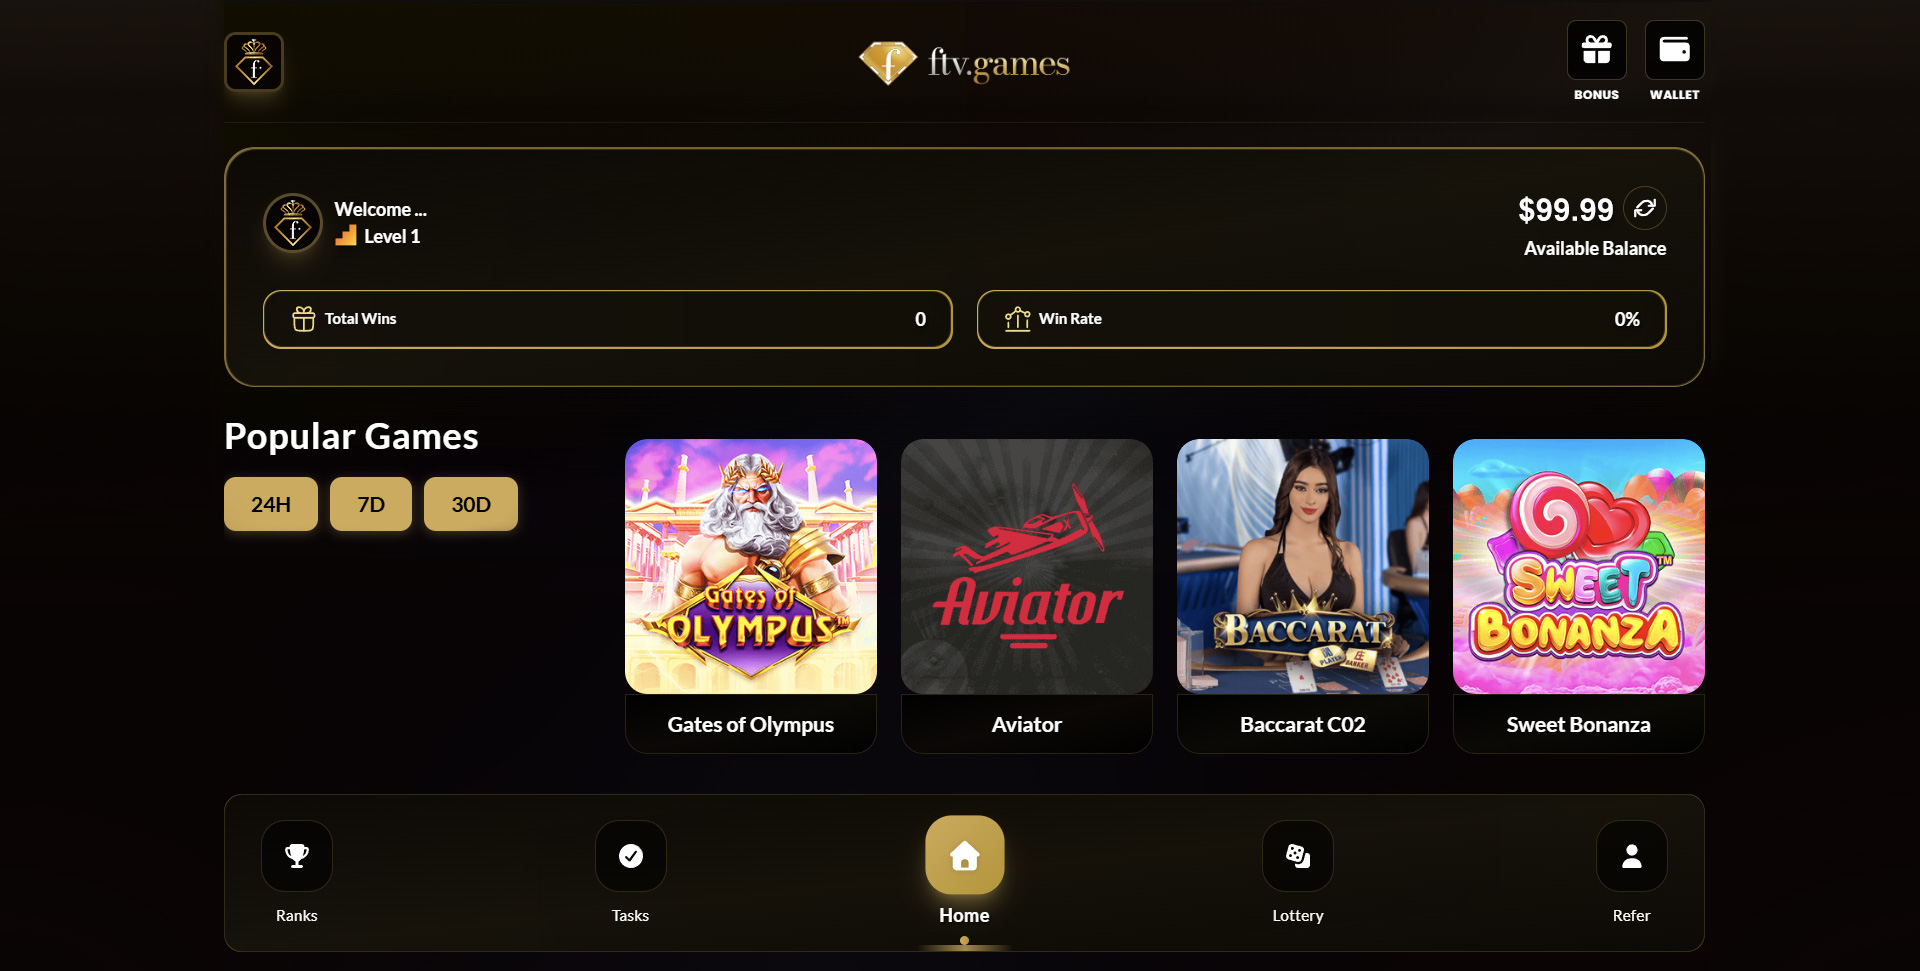Go to Home tab

coord(964,856)
